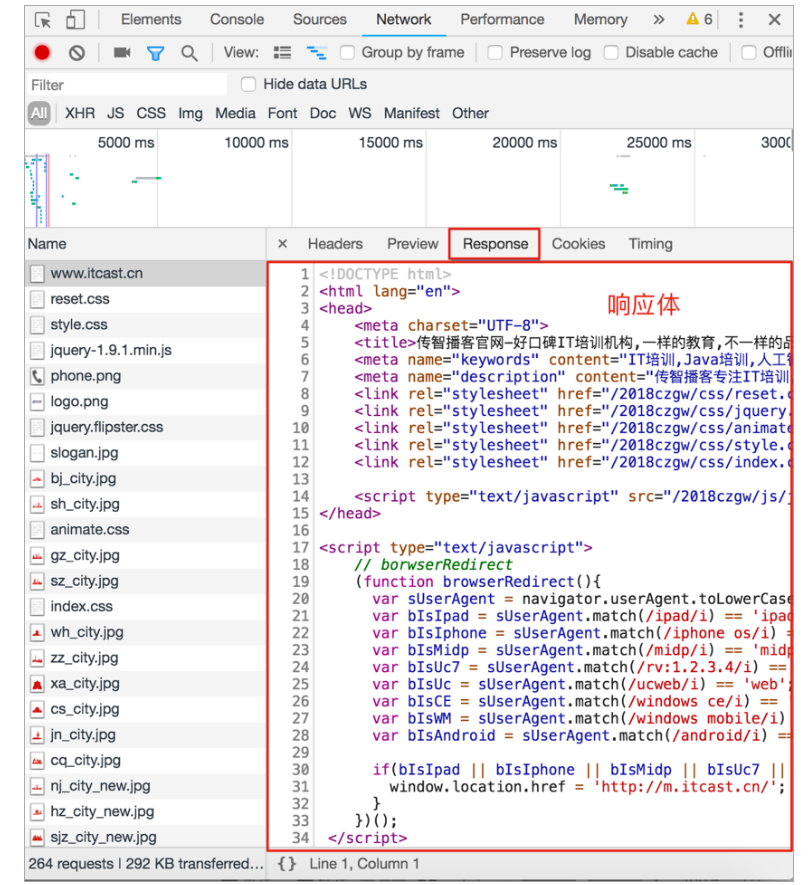This screenshot has width=810, height=885.
Task: Filter requests by CSS
Action: (151, 113)
